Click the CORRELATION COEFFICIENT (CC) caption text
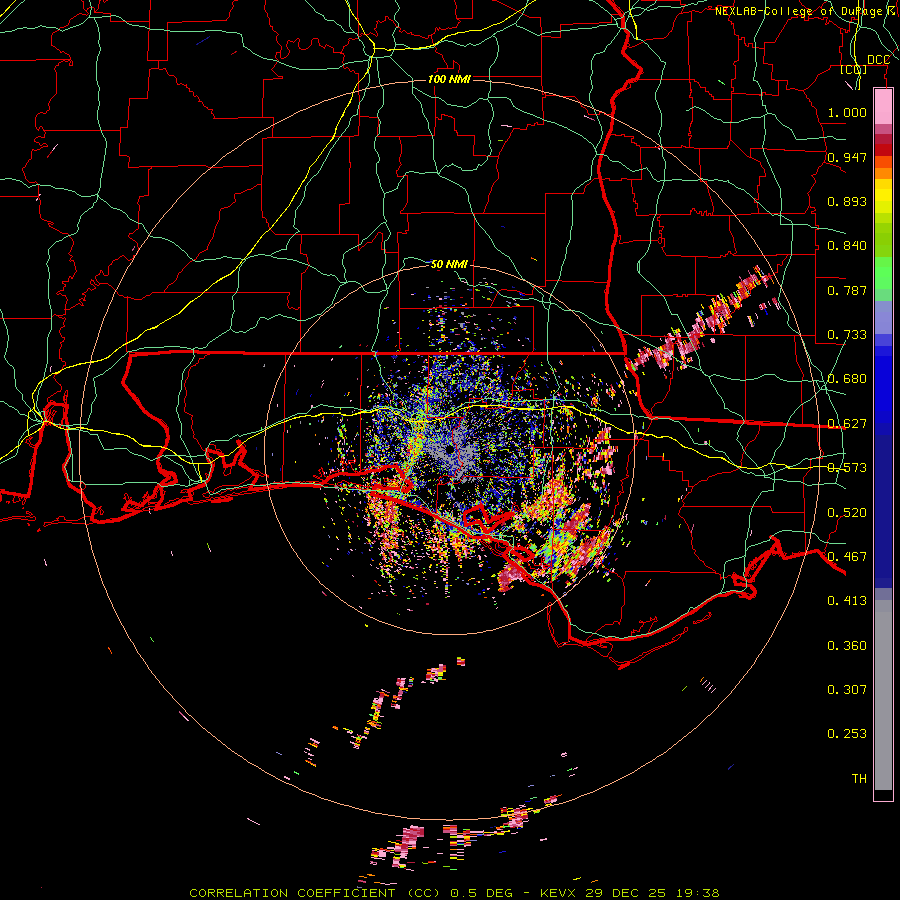The height and width of the screenshot is (900, 900). [x=315, y=893]
